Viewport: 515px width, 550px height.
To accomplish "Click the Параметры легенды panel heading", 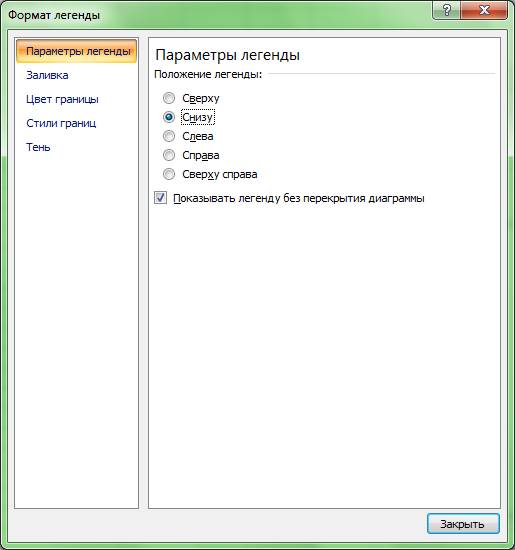I will 227,55.
